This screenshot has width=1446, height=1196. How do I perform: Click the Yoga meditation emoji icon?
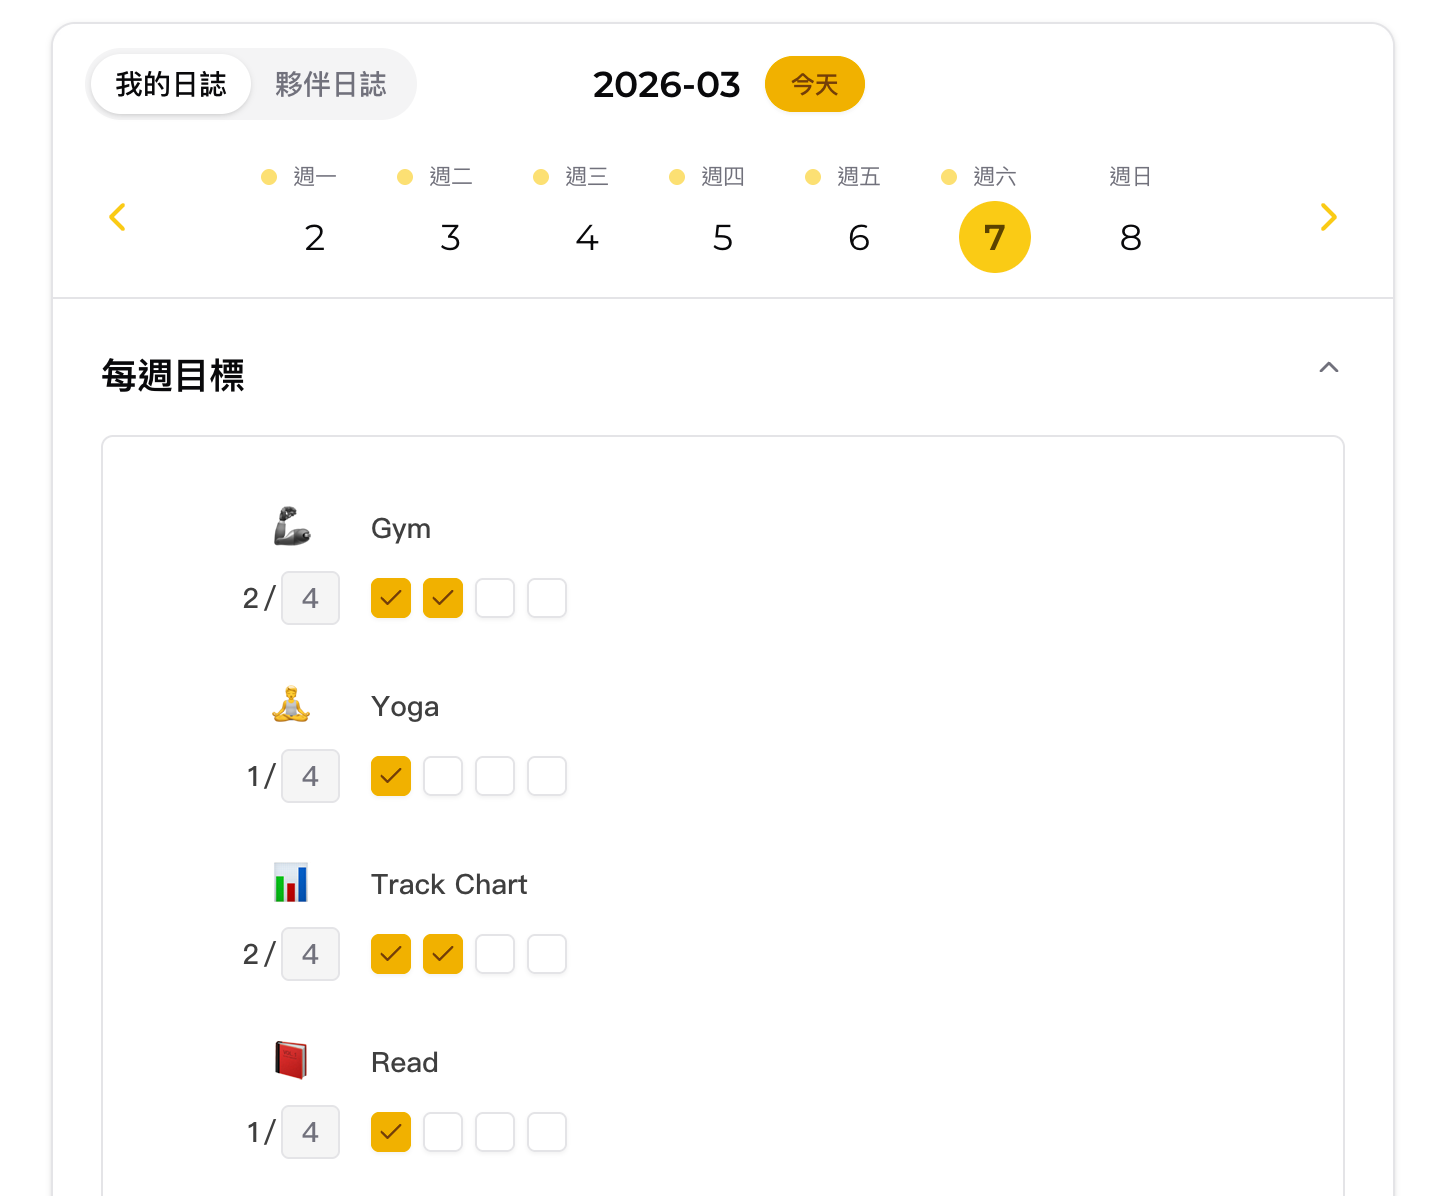click(x=291, y=705)
